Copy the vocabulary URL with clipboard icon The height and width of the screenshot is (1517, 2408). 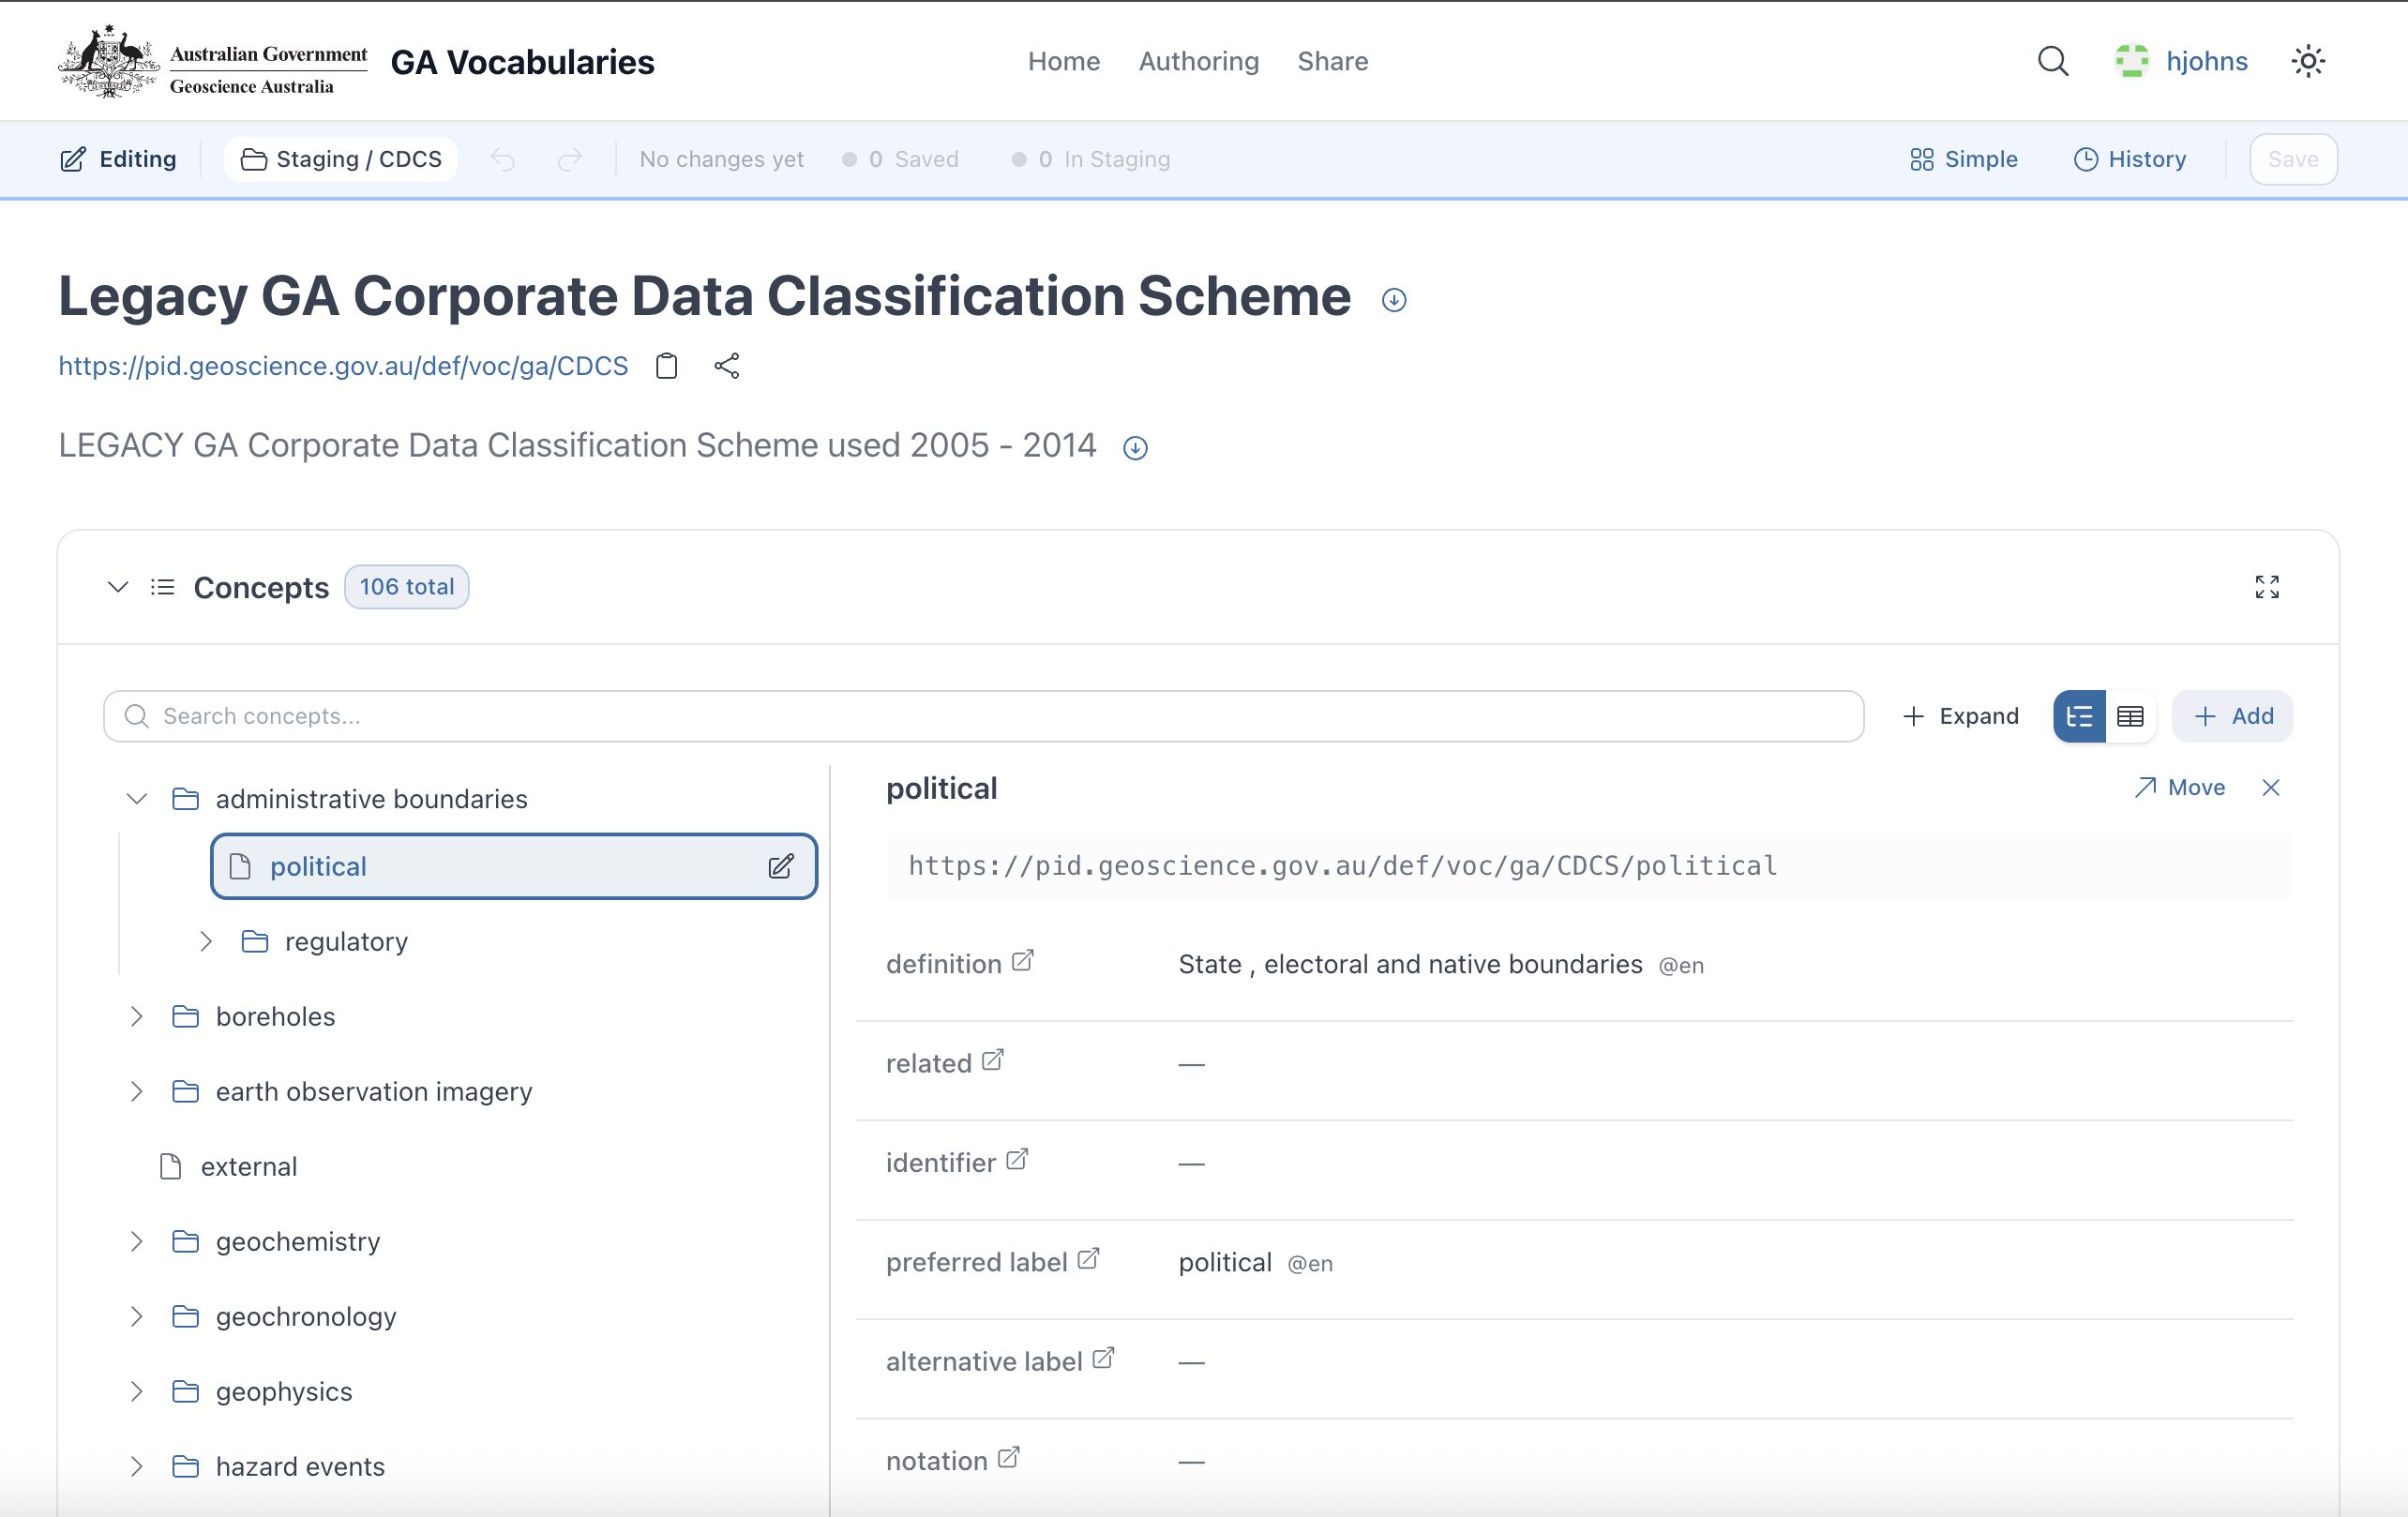666,366
